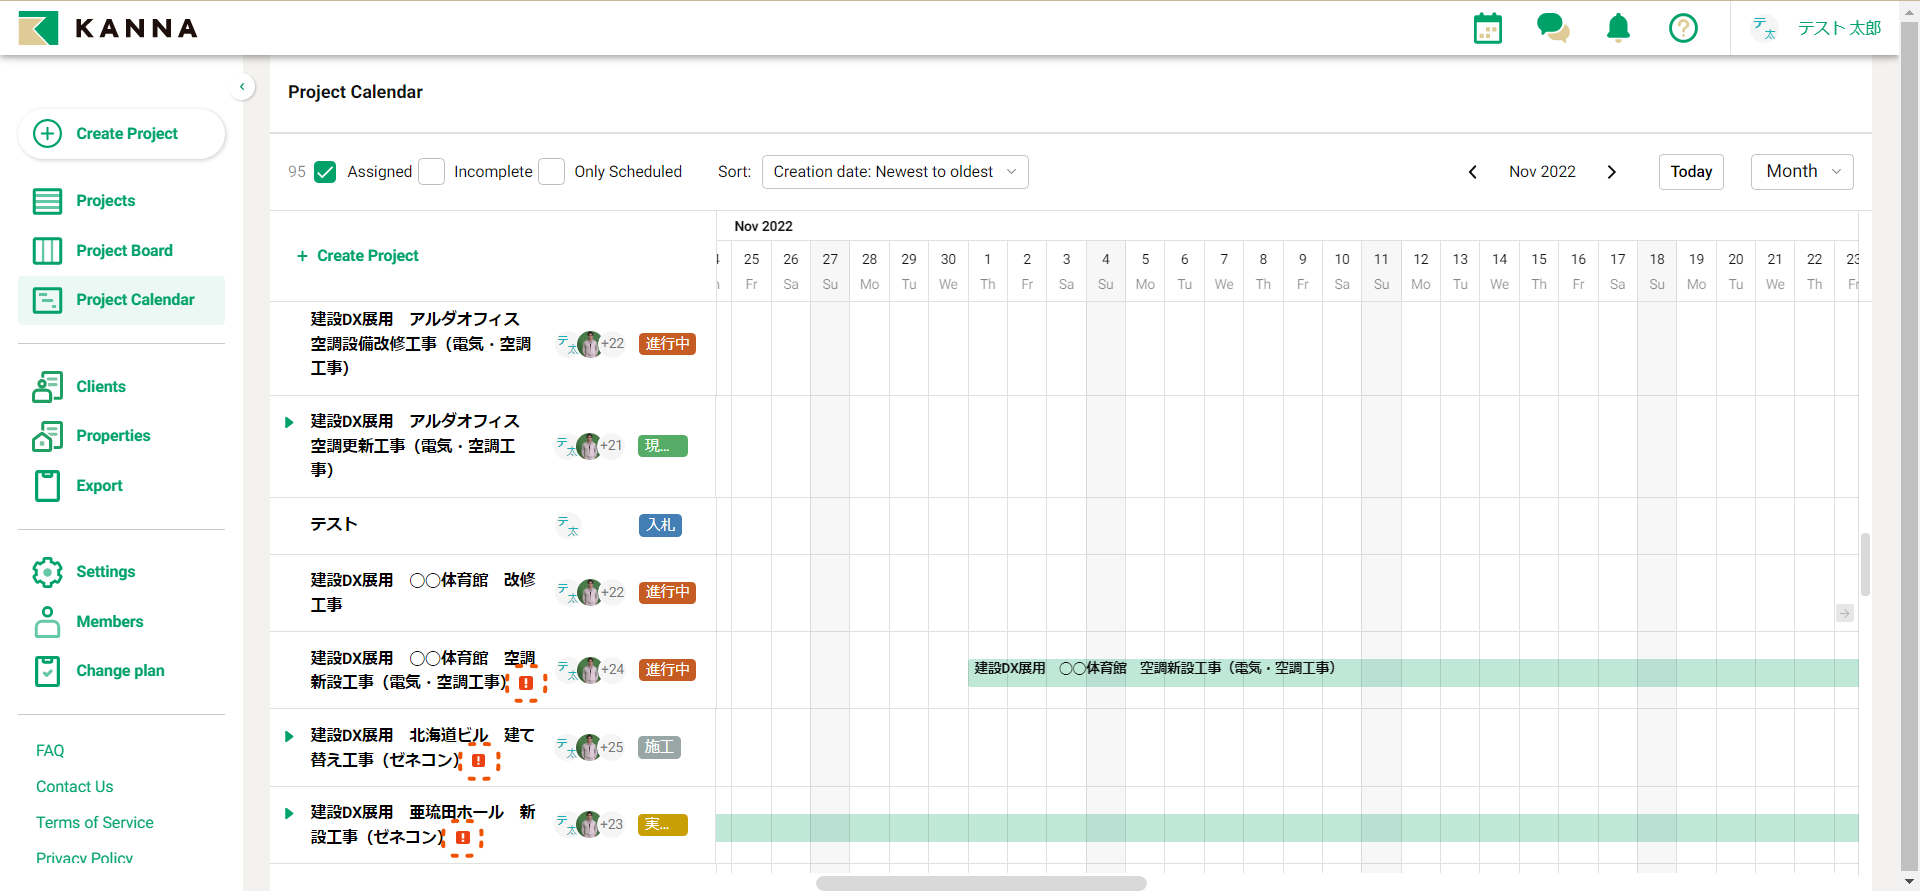The height and width of the screenshot is (891, 1920).
Task: Open the chat messages icon
Action: 1552,28
